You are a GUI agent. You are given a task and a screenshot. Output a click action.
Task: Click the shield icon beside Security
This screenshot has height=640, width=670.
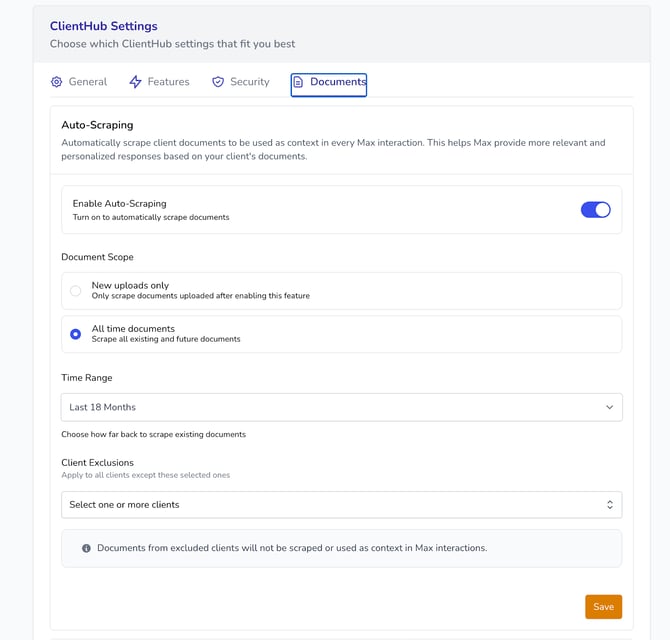point(218,82)
